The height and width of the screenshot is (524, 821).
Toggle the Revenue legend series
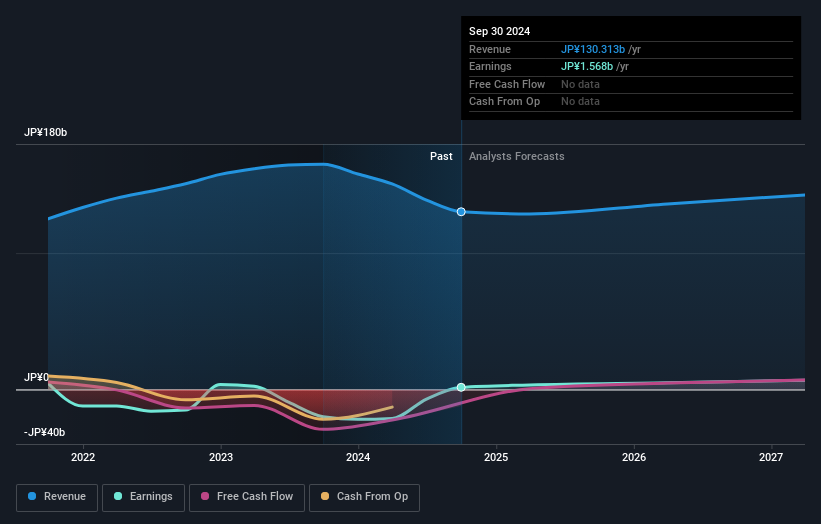point(57,497)
